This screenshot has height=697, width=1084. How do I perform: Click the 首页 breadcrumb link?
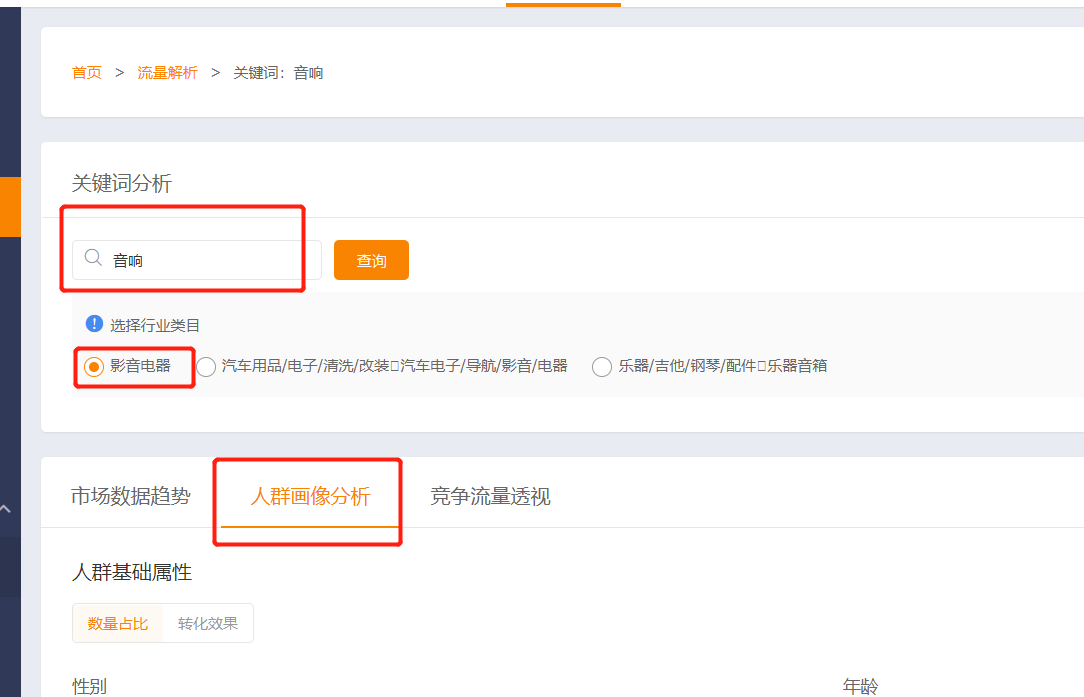pos(86,73)
